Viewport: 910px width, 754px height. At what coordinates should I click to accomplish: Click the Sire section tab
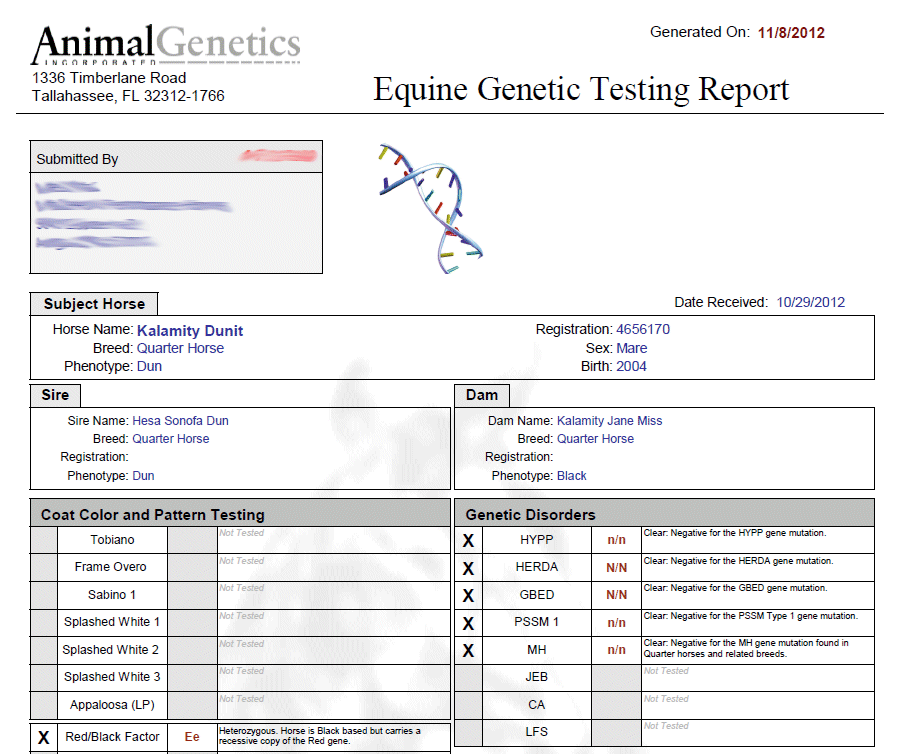pyautogui.click(x=55, y=395)
